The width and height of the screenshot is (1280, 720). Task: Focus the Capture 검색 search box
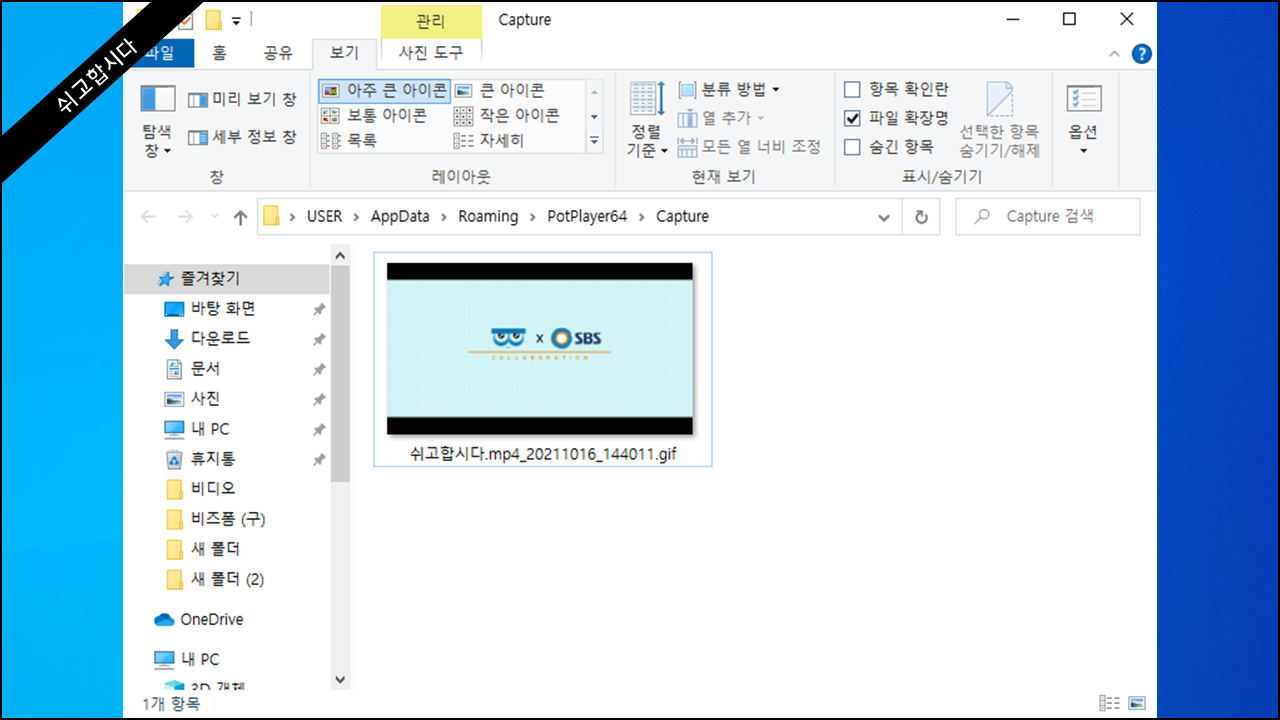coord(1047,217)
